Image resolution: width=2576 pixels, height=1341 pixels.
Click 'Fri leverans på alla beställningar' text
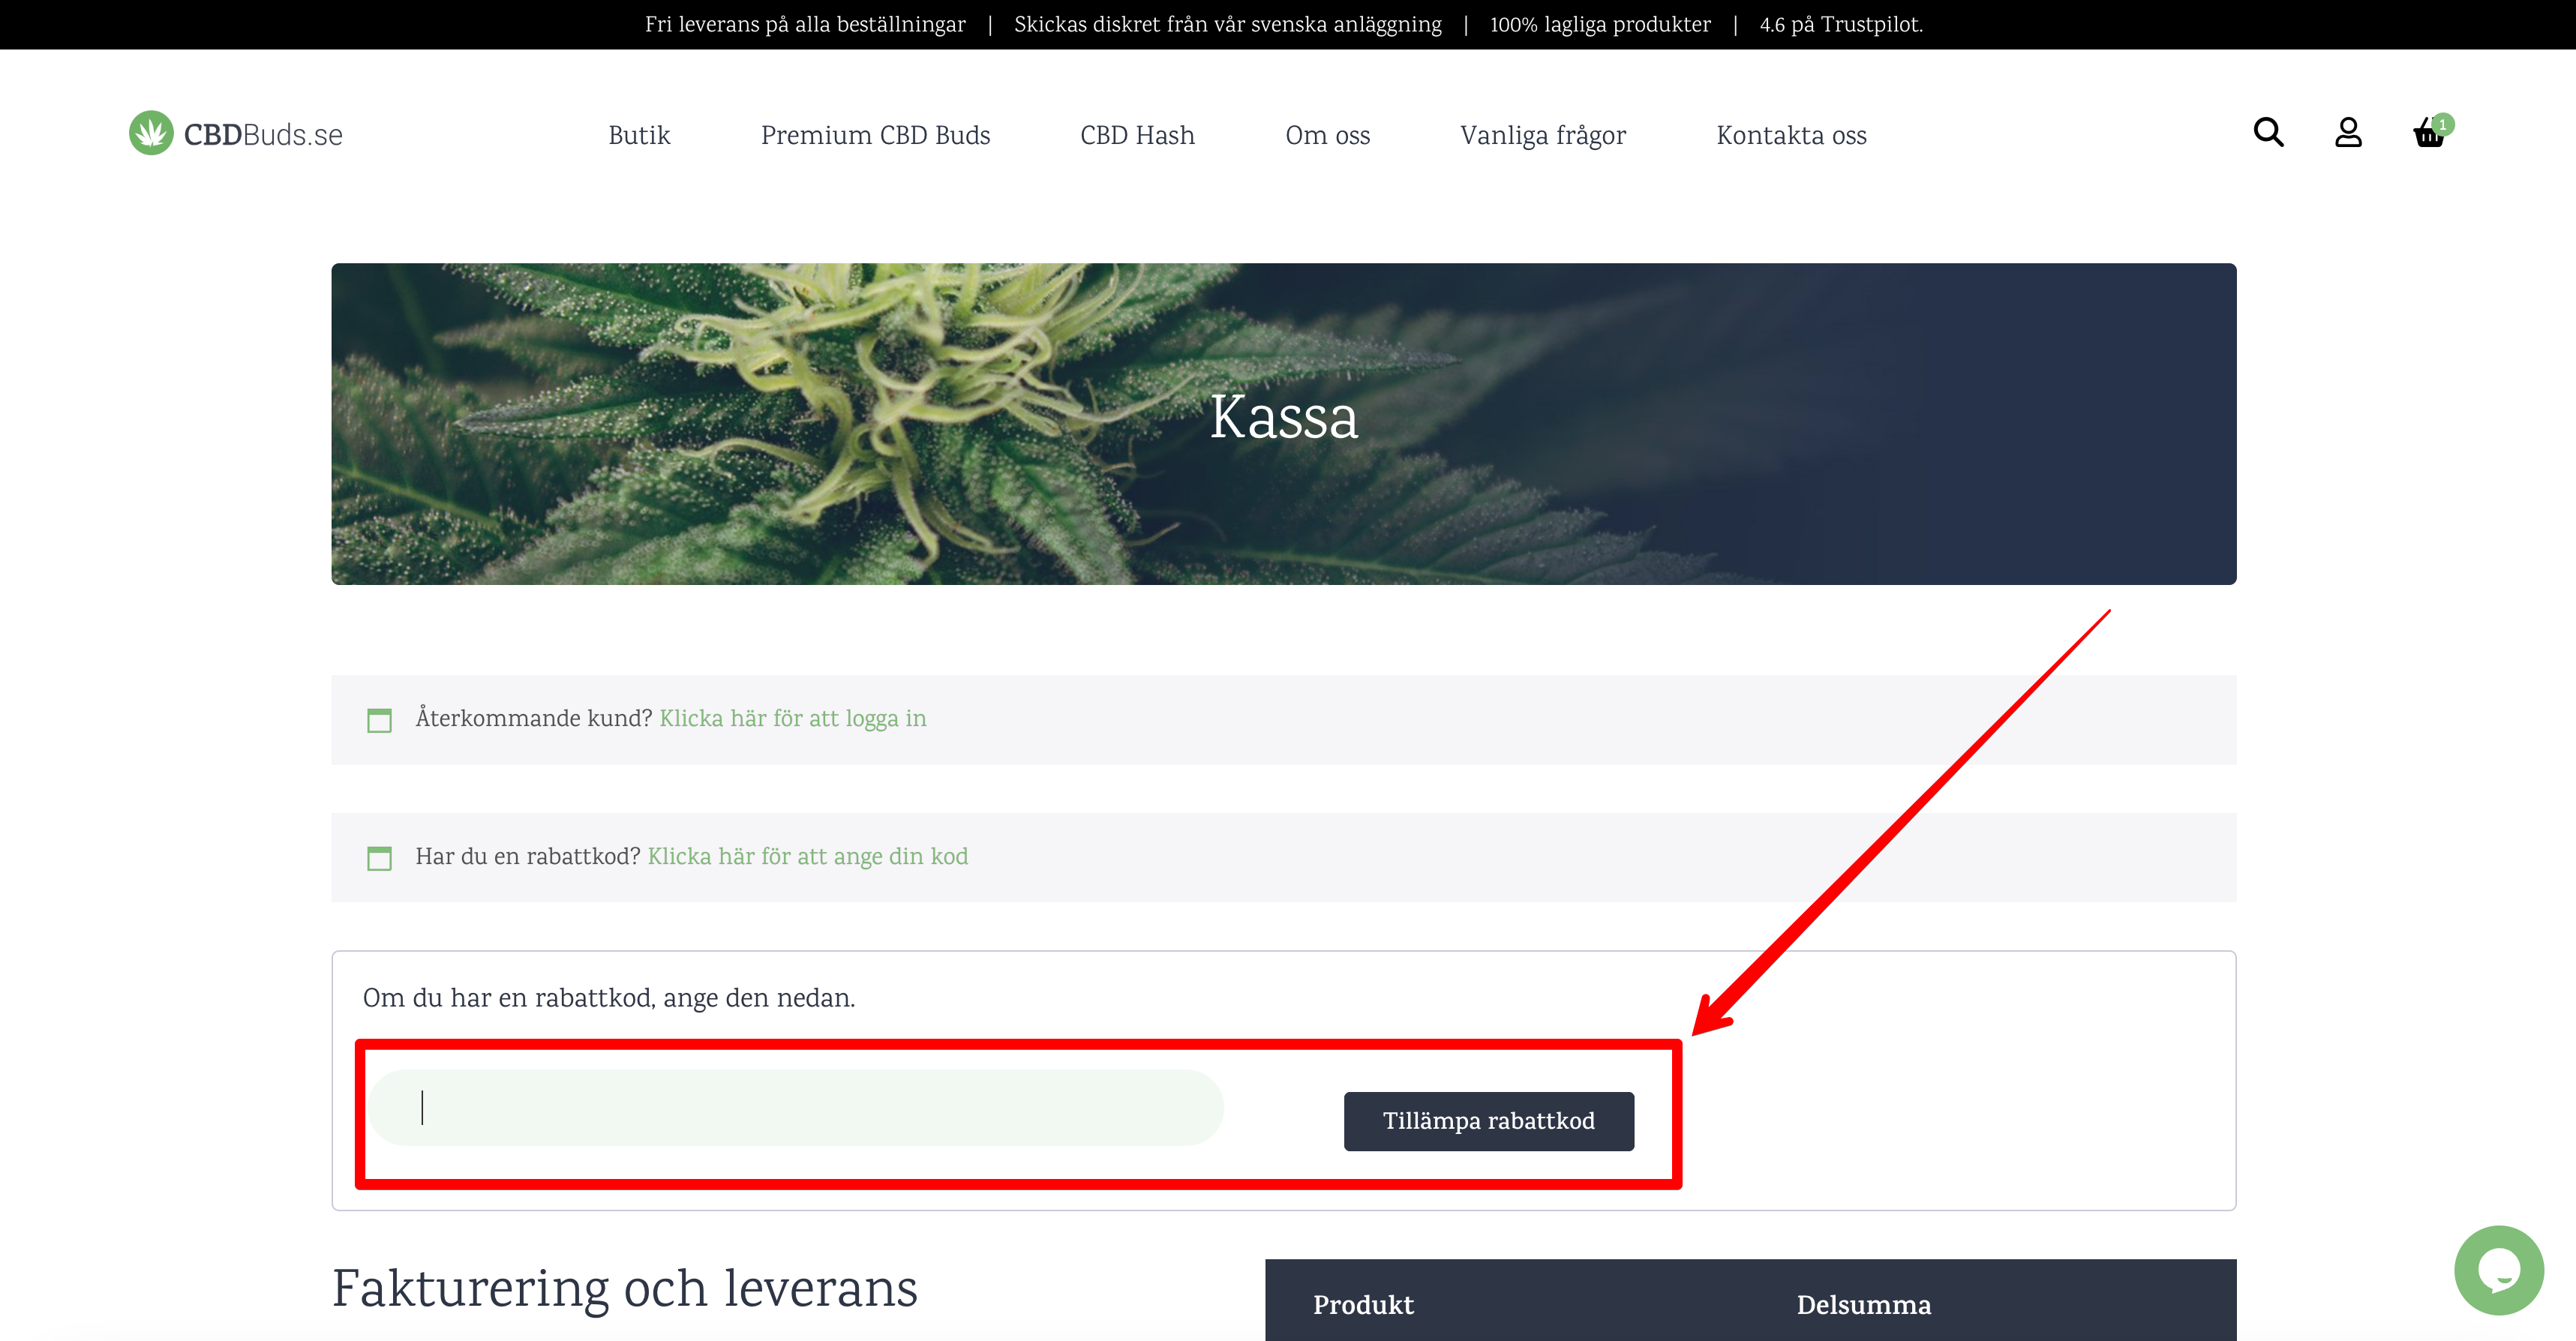[805, 24]
